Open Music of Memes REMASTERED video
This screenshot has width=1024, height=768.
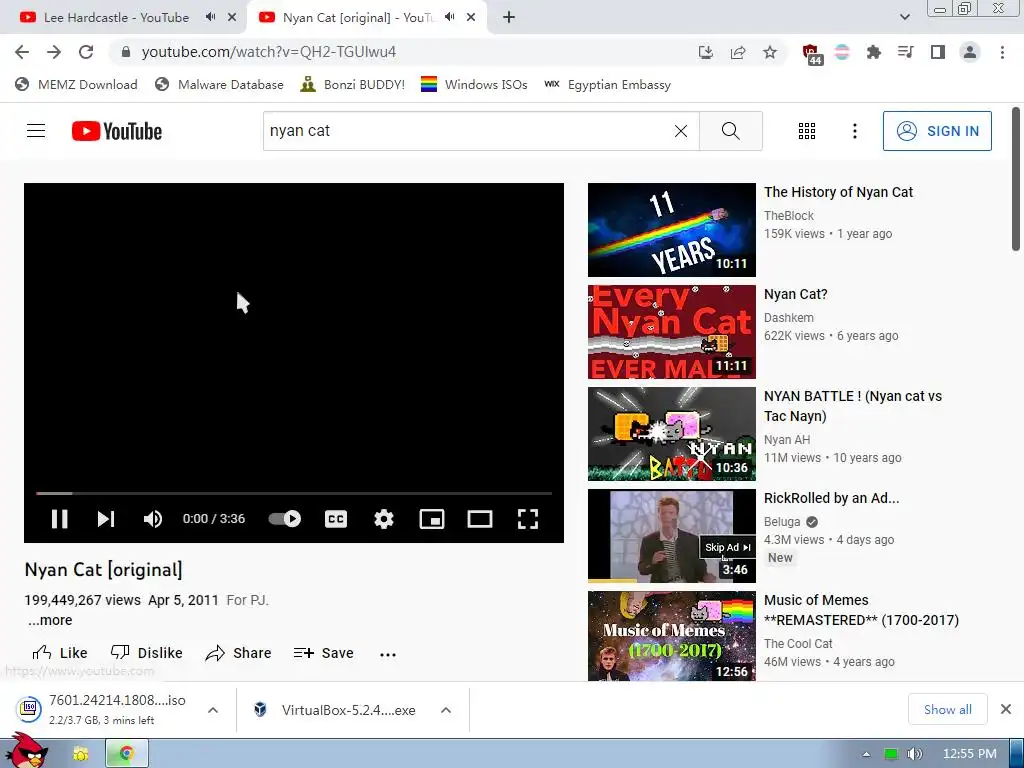(861, 610)
